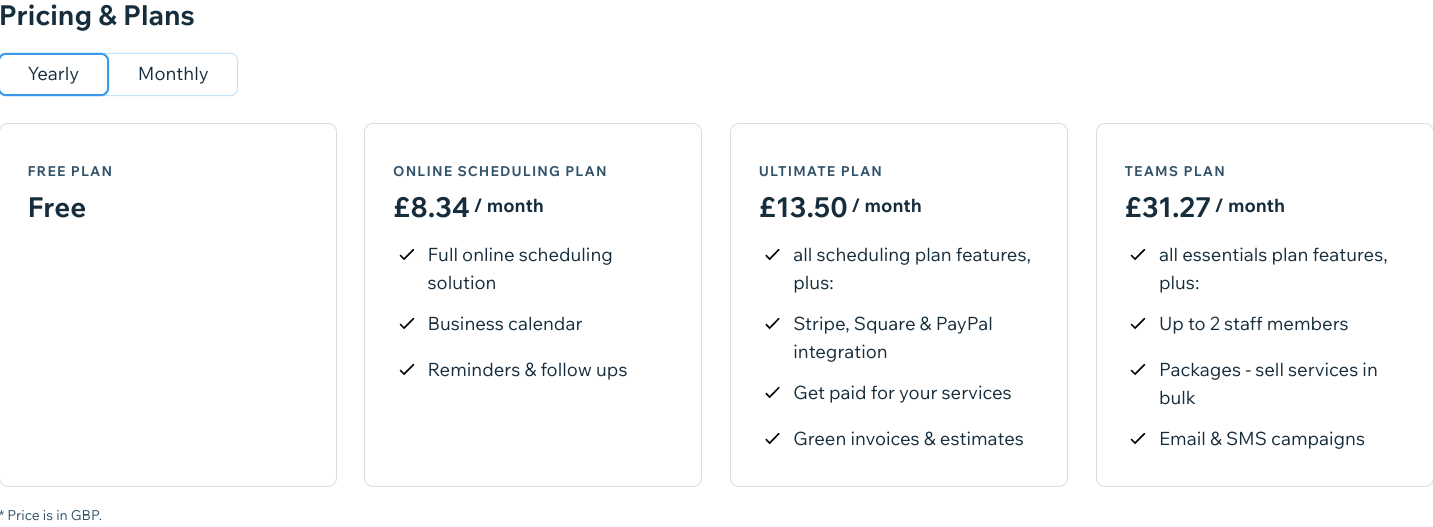This screenshot has height=527, width=1433.
Task: Click checkmark beside Stripe, Square & PayPal integration
Action: 772,324
